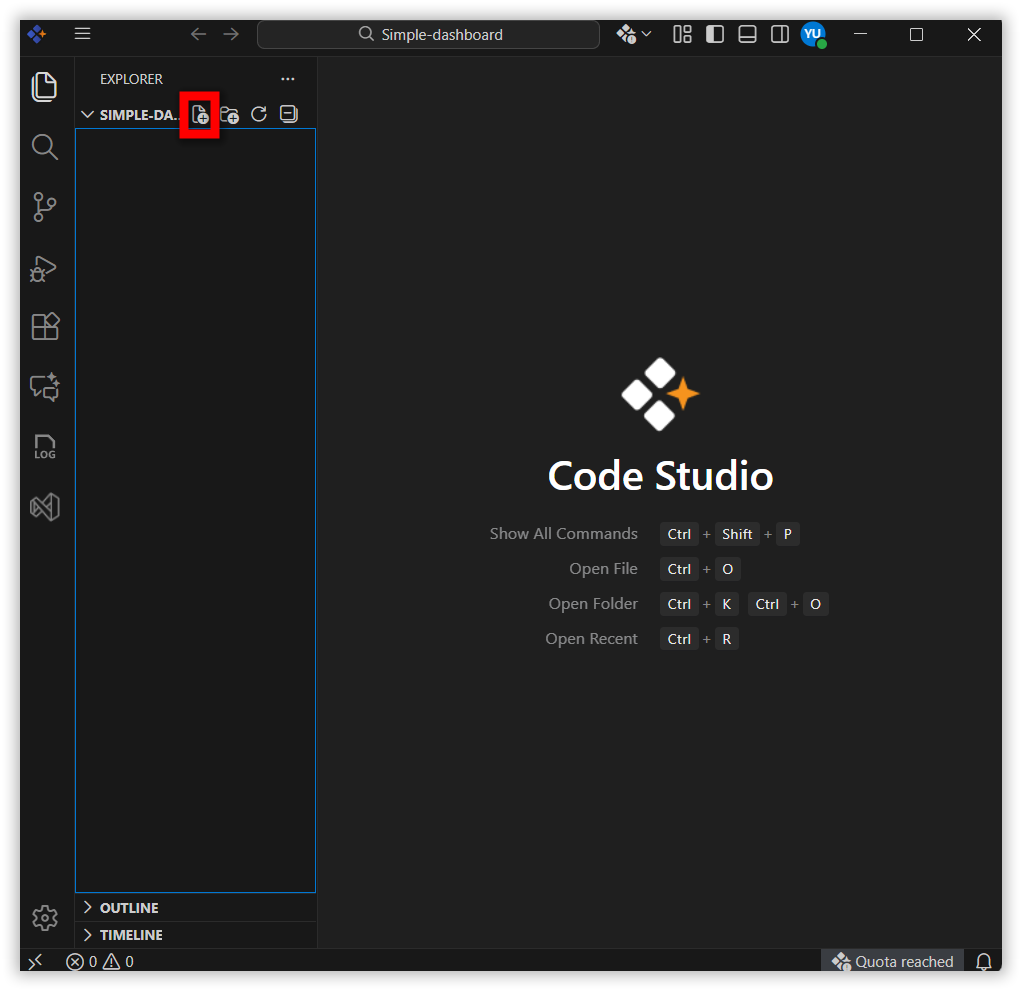The width and height of the screenshot is (1022, 991).
Task: Maximize the Code Studio window
Action: pyautogui.click(x=916, y=35)
